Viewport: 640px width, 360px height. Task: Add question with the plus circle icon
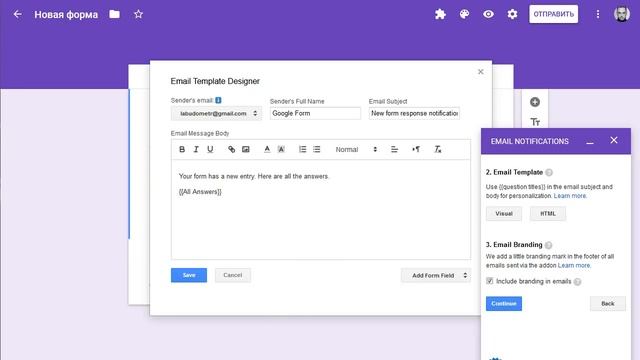[x=535, y=102]
